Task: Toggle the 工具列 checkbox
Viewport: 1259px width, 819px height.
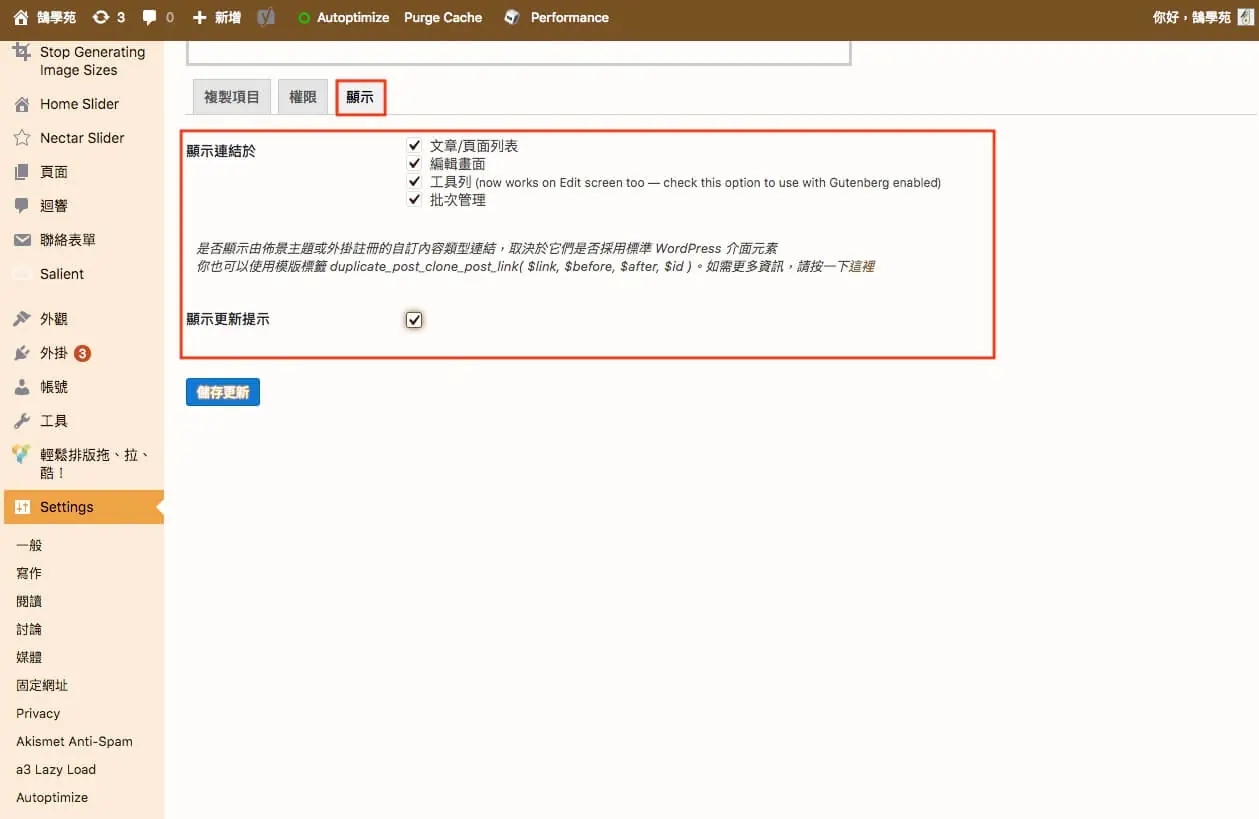Action: point(414,181)
